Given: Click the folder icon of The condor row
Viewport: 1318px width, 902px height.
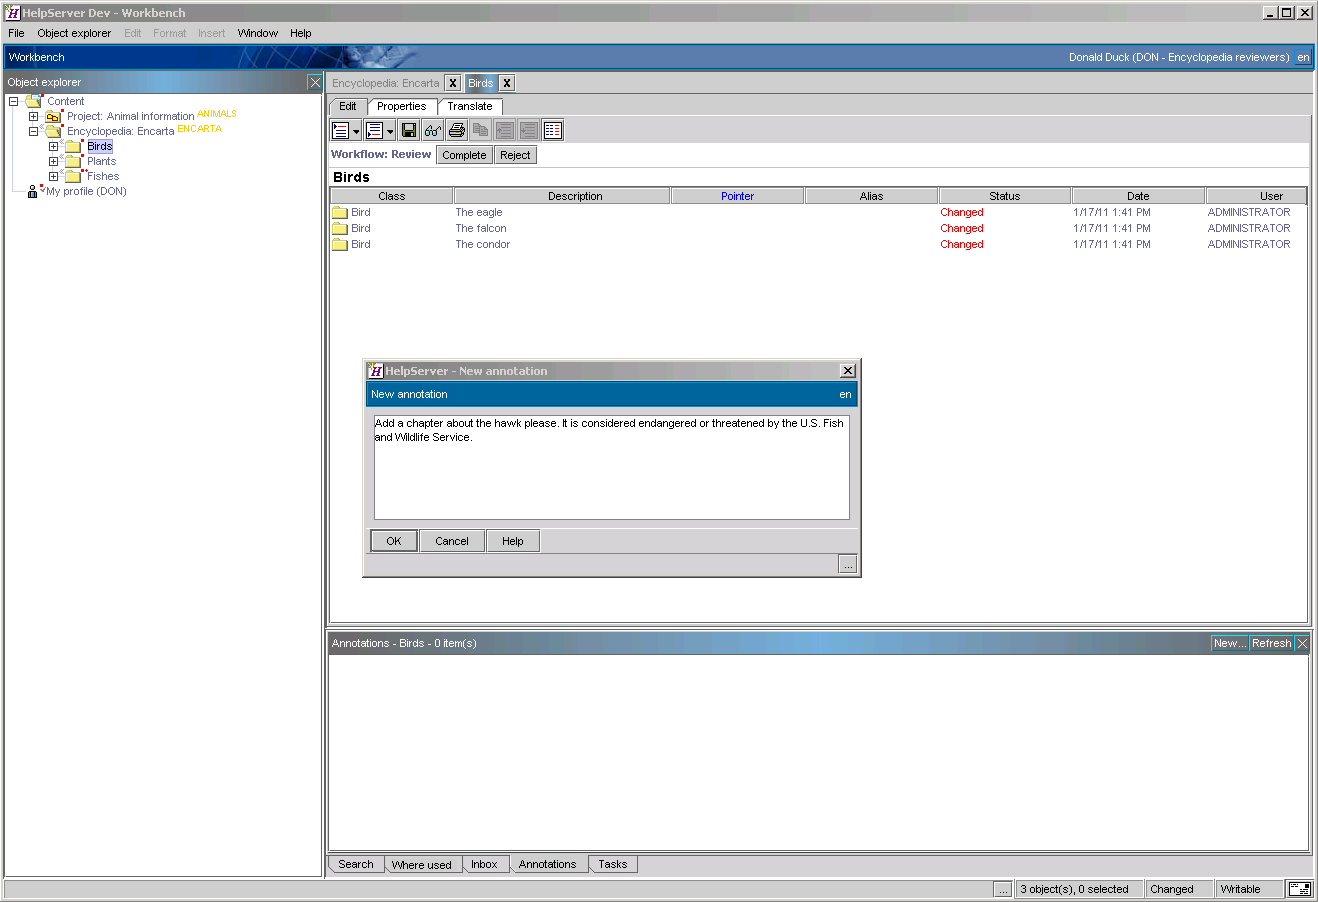Looking at the screenshot, I should tap(340, 244).
